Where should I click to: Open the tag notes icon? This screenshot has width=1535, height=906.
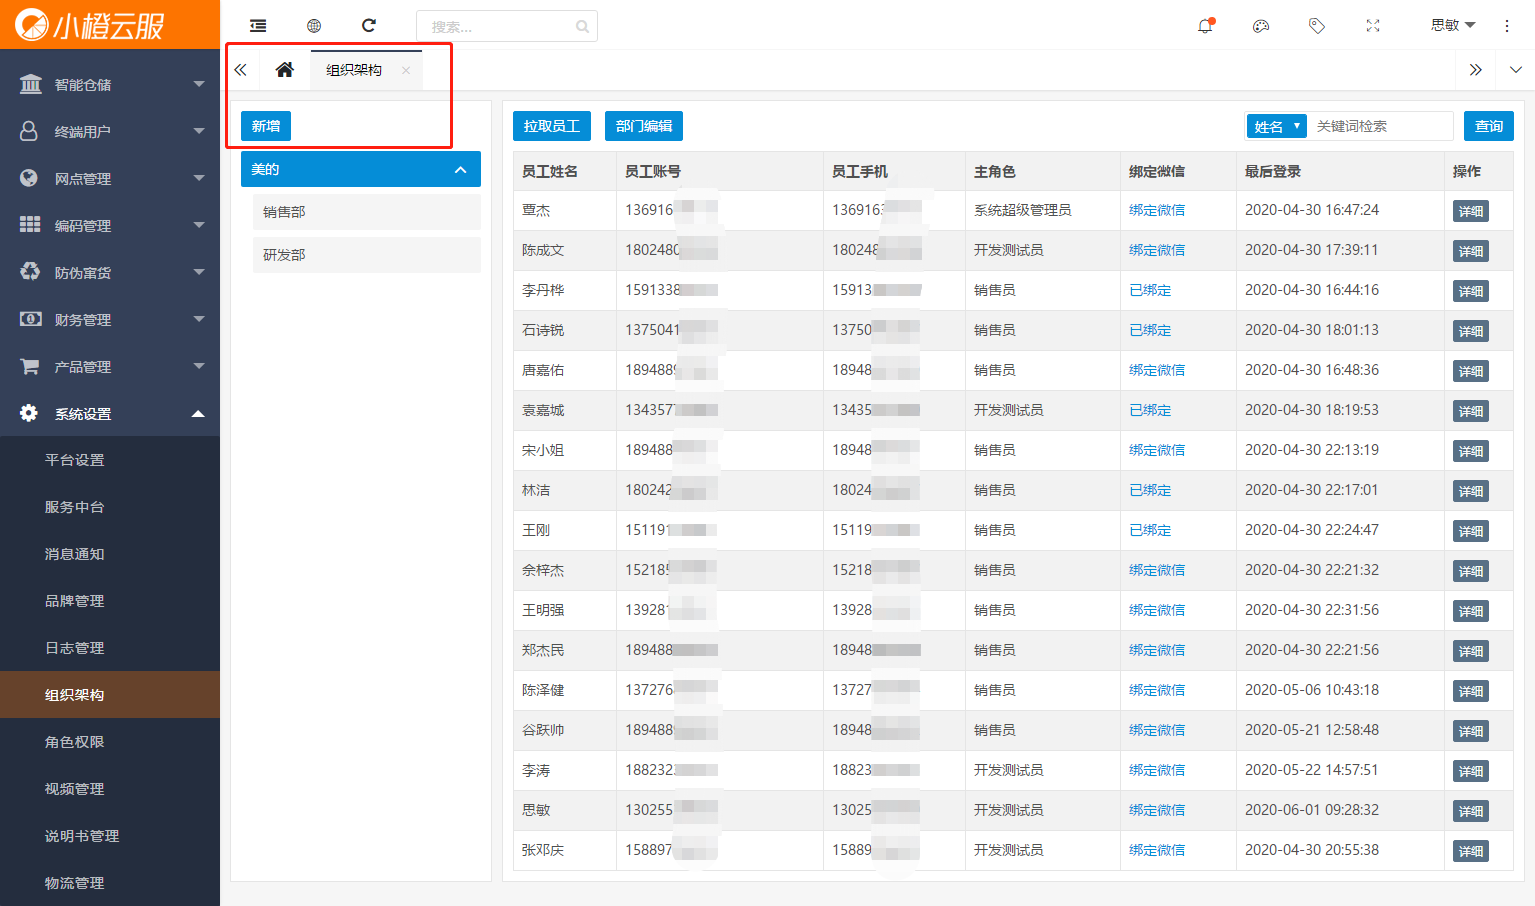(x=1317, y=26)
